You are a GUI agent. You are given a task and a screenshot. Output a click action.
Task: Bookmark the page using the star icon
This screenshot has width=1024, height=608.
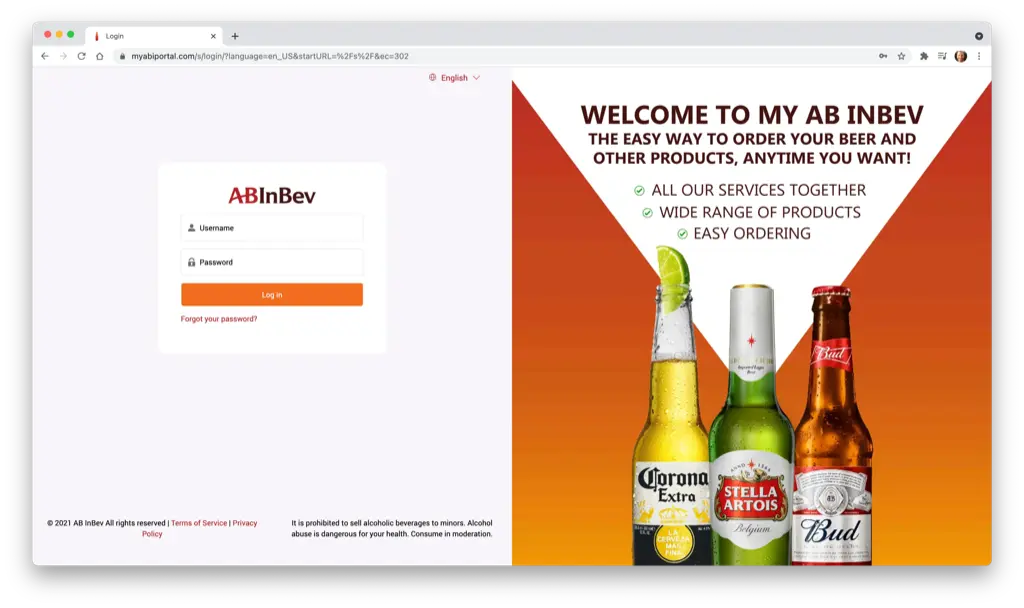click(x=901, y=57)
